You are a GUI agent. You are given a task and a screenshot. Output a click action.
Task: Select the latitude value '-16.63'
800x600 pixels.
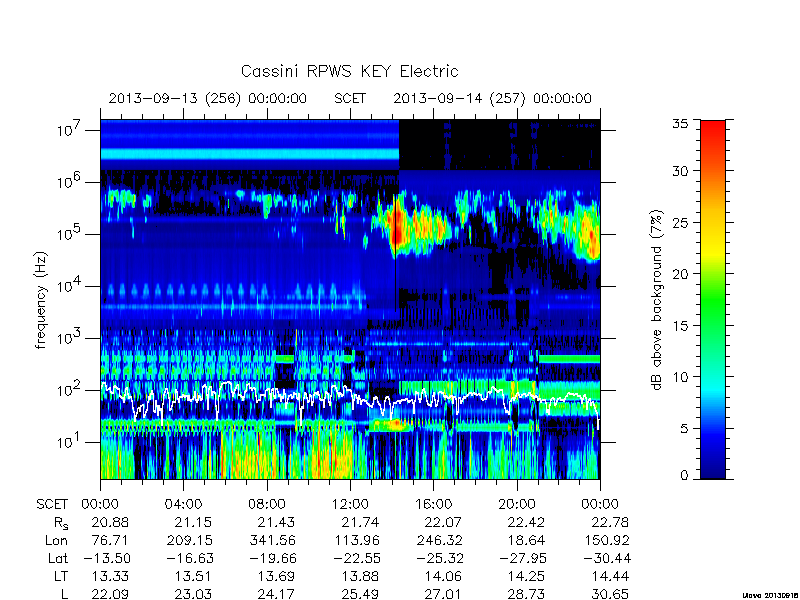point(190,559)
